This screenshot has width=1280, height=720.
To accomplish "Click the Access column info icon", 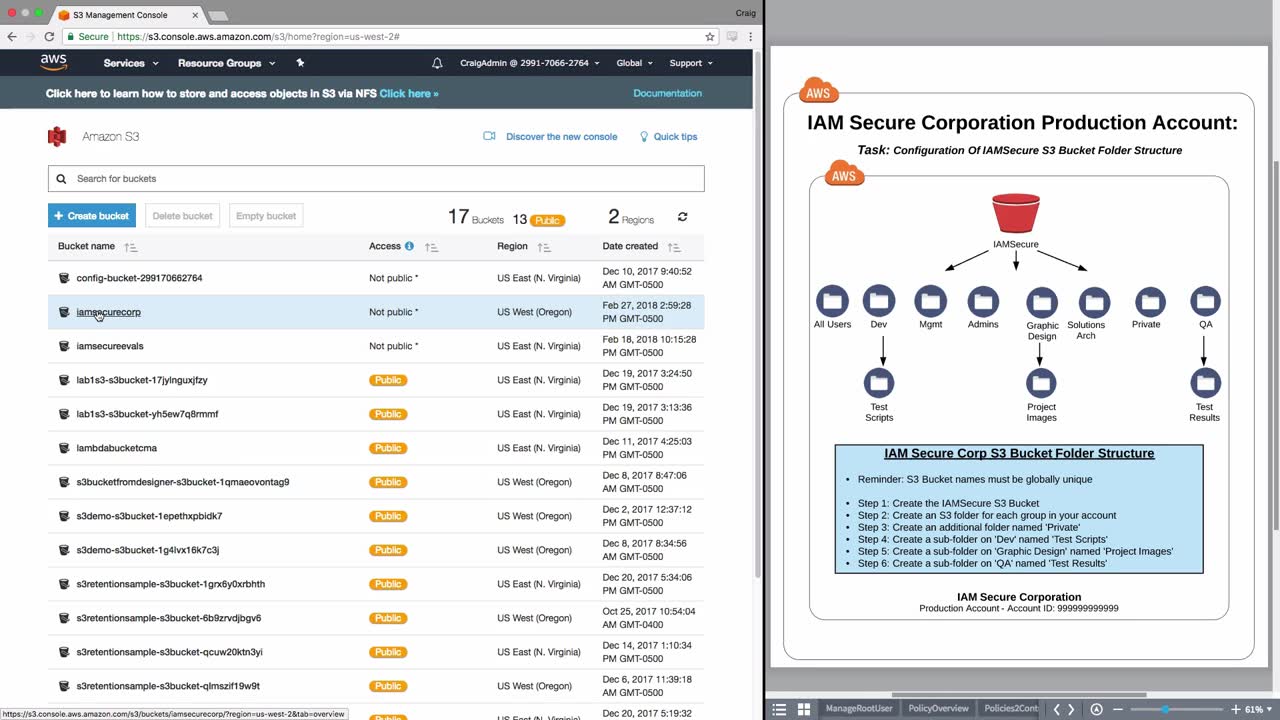I will 409,246.
